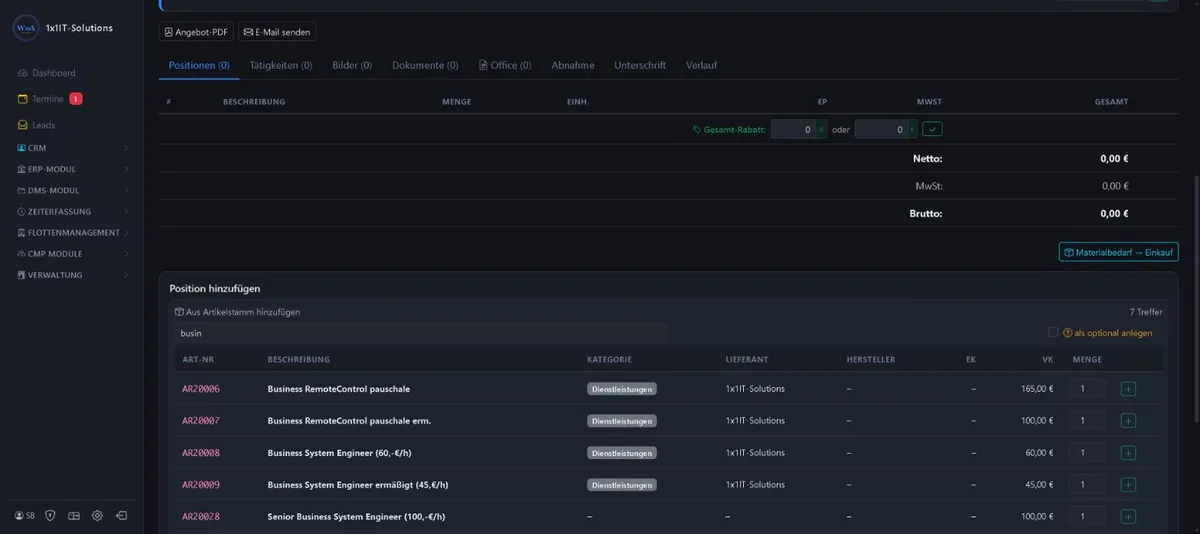Expand the VERWALTUNG sidebar section
The width and height of the screenshot is (1200, 534).
[x=74, y=274]
